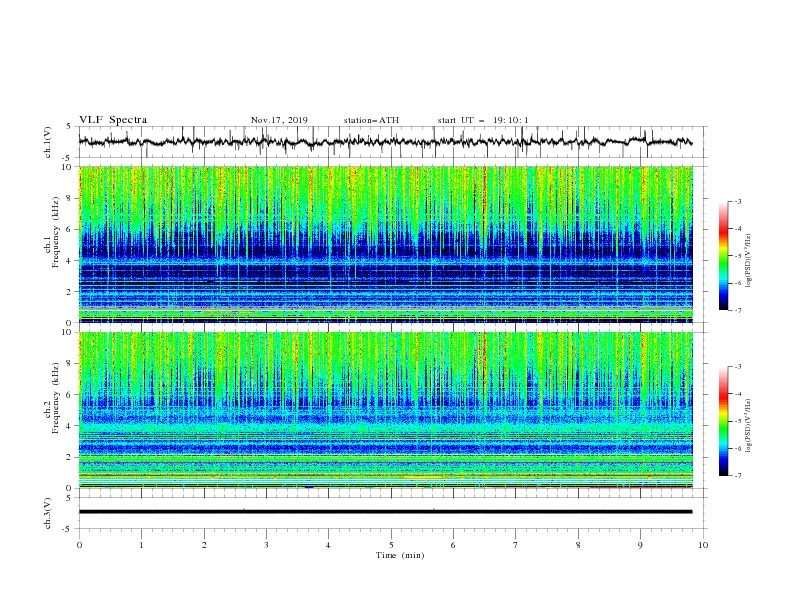Click time axis tick label "2"
This screenshot has height=612, width=792.
click(204, 545)
